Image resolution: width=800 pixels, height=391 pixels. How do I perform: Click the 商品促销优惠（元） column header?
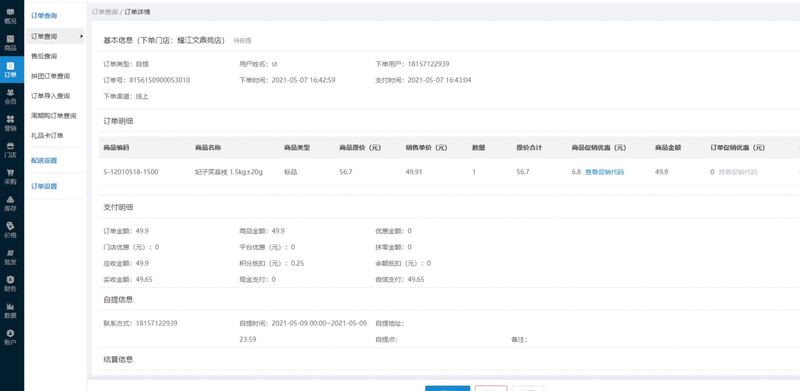[599, 148]
